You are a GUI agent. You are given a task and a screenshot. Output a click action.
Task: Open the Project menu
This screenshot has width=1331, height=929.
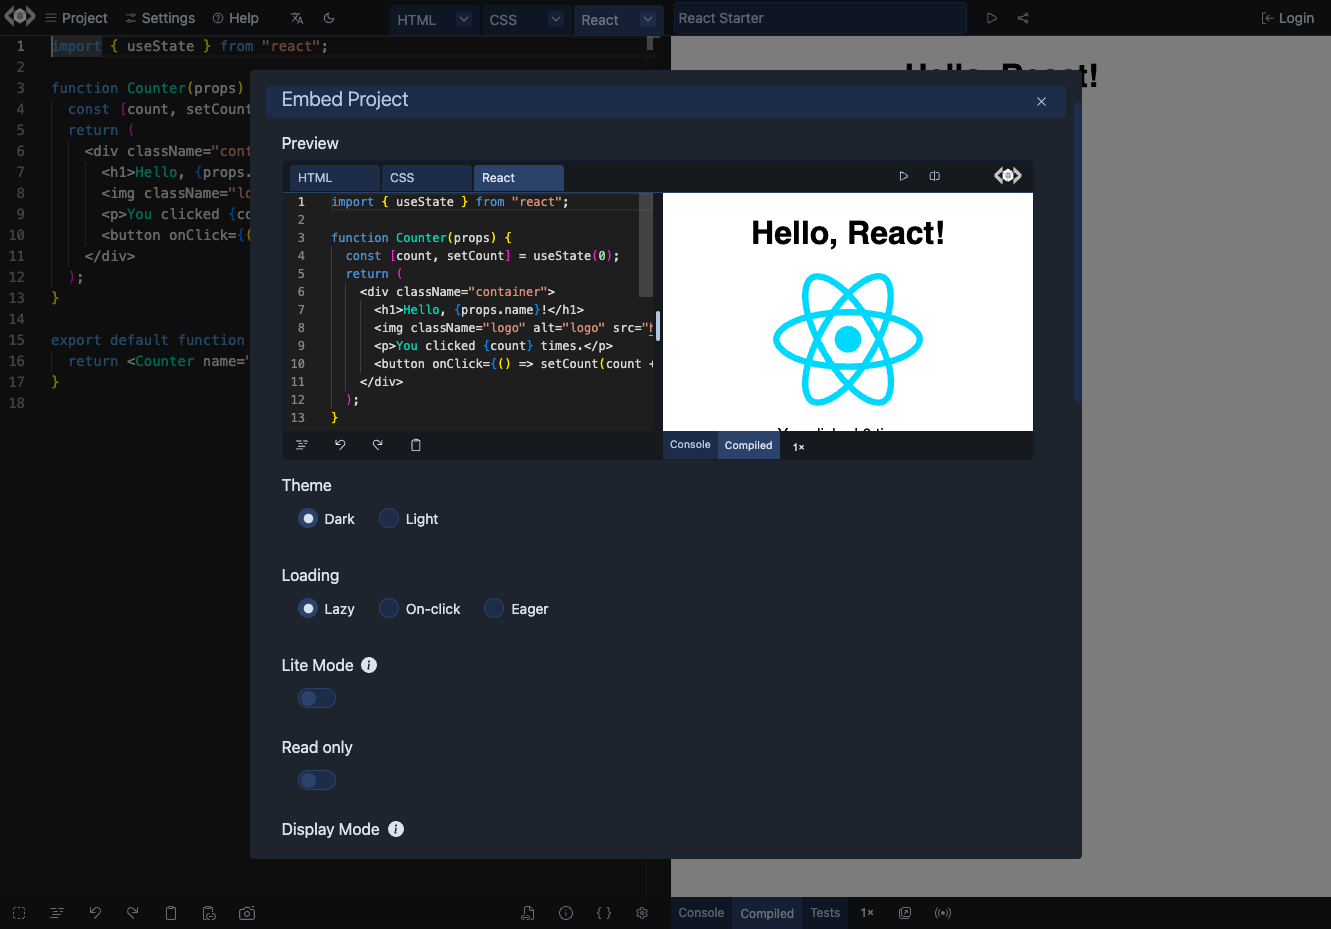coord(76,18)
